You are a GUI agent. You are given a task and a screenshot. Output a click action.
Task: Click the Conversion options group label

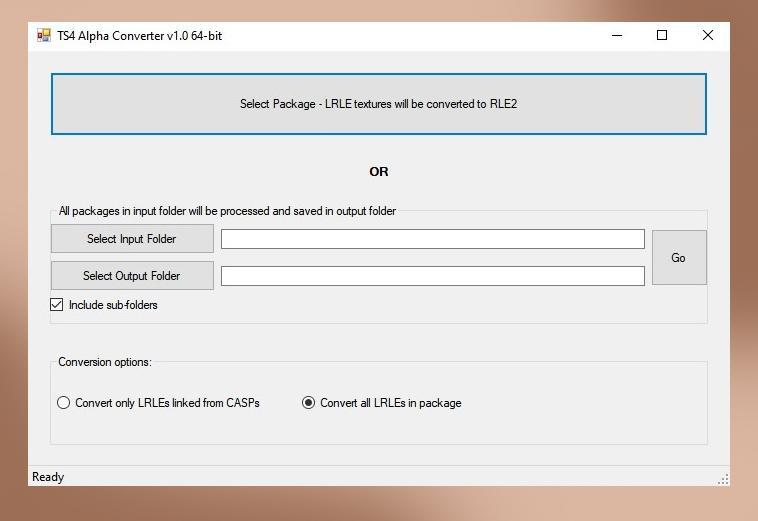tap(105, 362)
